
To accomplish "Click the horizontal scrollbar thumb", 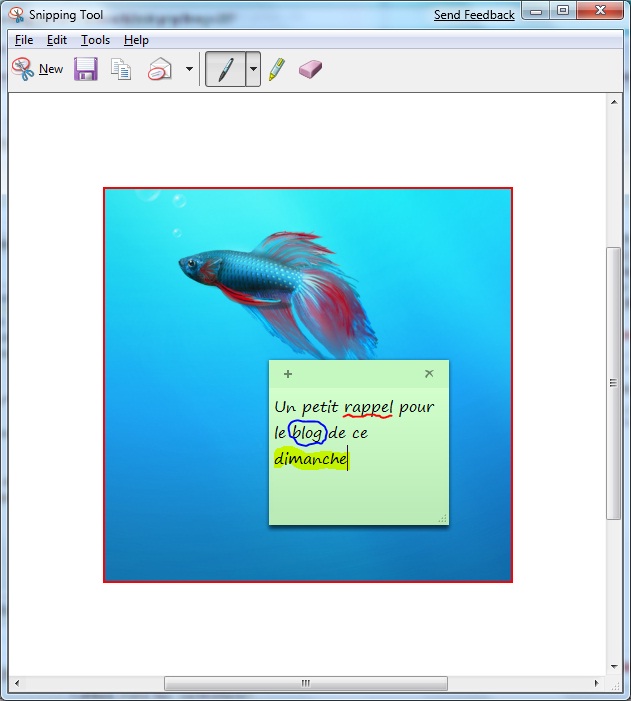I will click(305, 684).
